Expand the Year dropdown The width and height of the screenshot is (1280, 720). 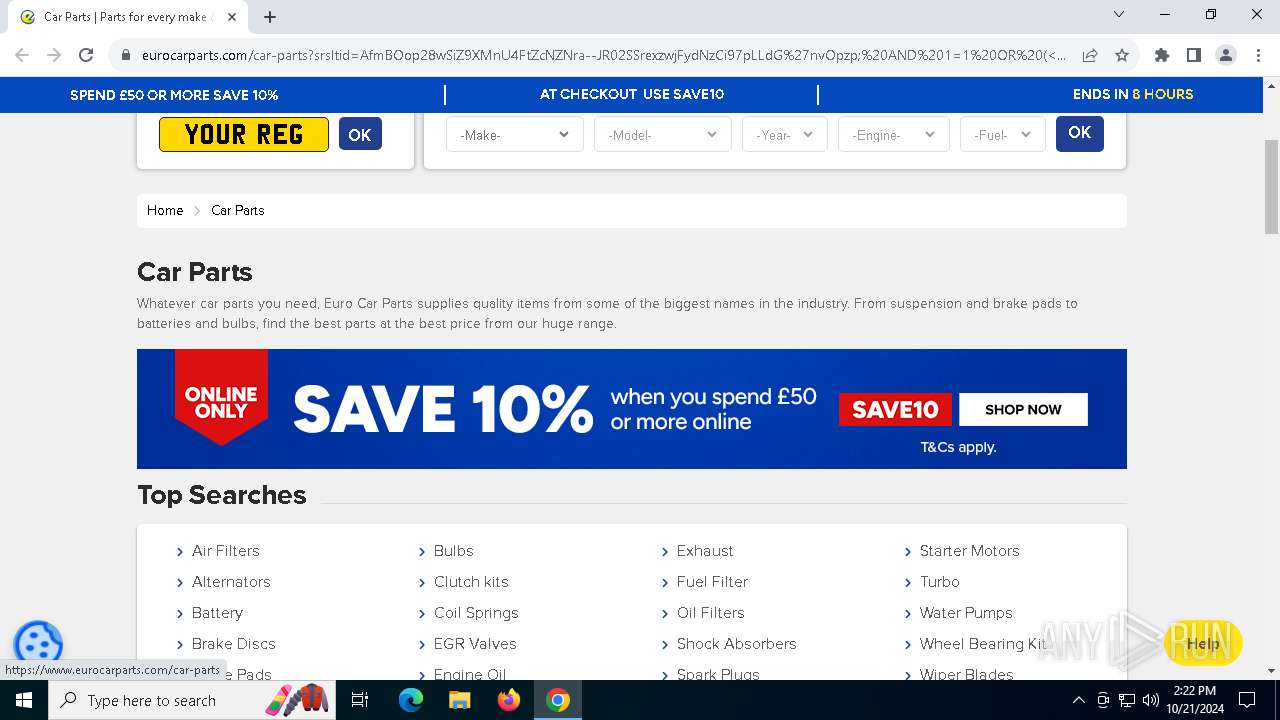point(784,134)
